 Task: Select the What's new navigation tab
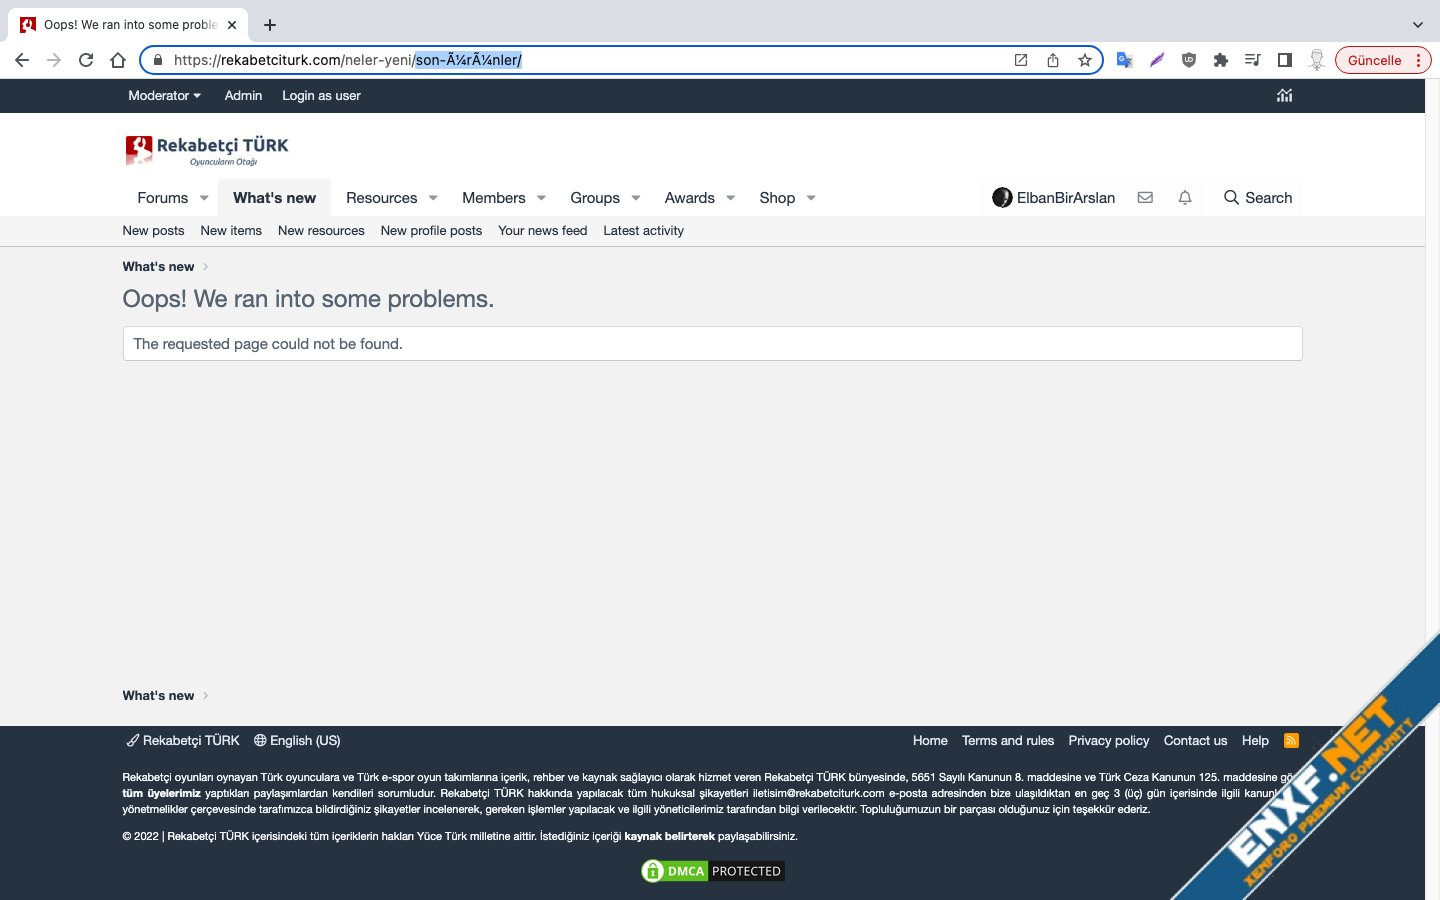274,198
